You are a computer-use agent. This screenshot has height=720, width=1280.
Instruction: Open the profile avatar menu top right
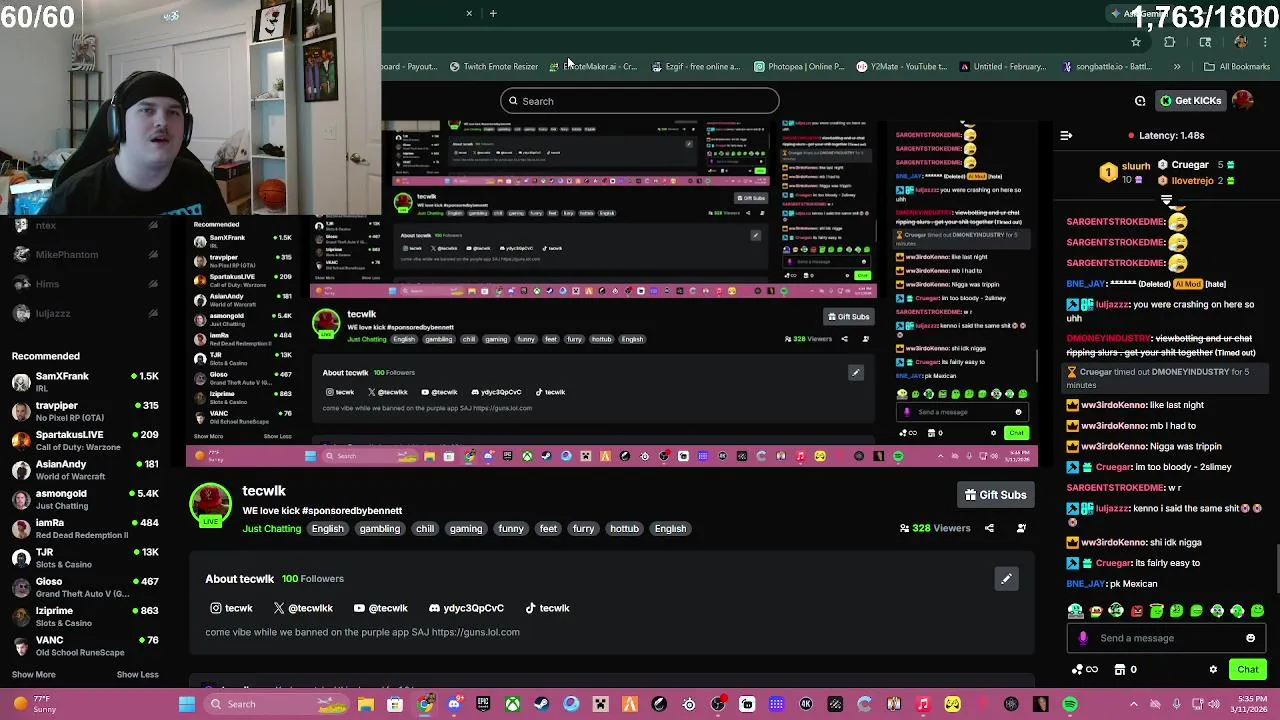(x=1243, y=101)
